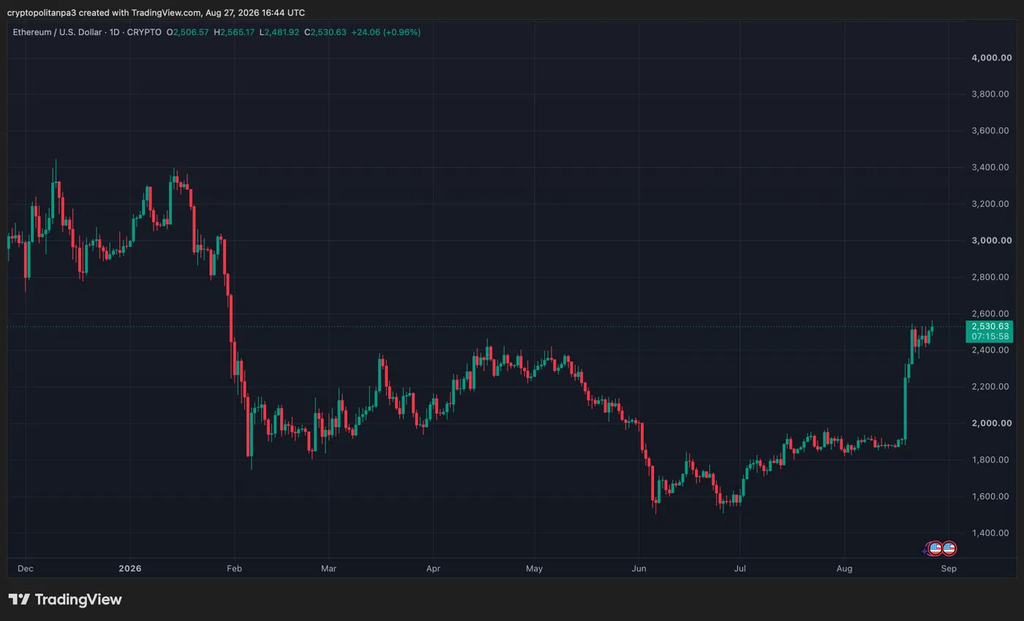Click the CRYPTO exchange label in the header
The height and width of the screenshot is (621, 1024).
pyautogui.click(x=144, y=32)
